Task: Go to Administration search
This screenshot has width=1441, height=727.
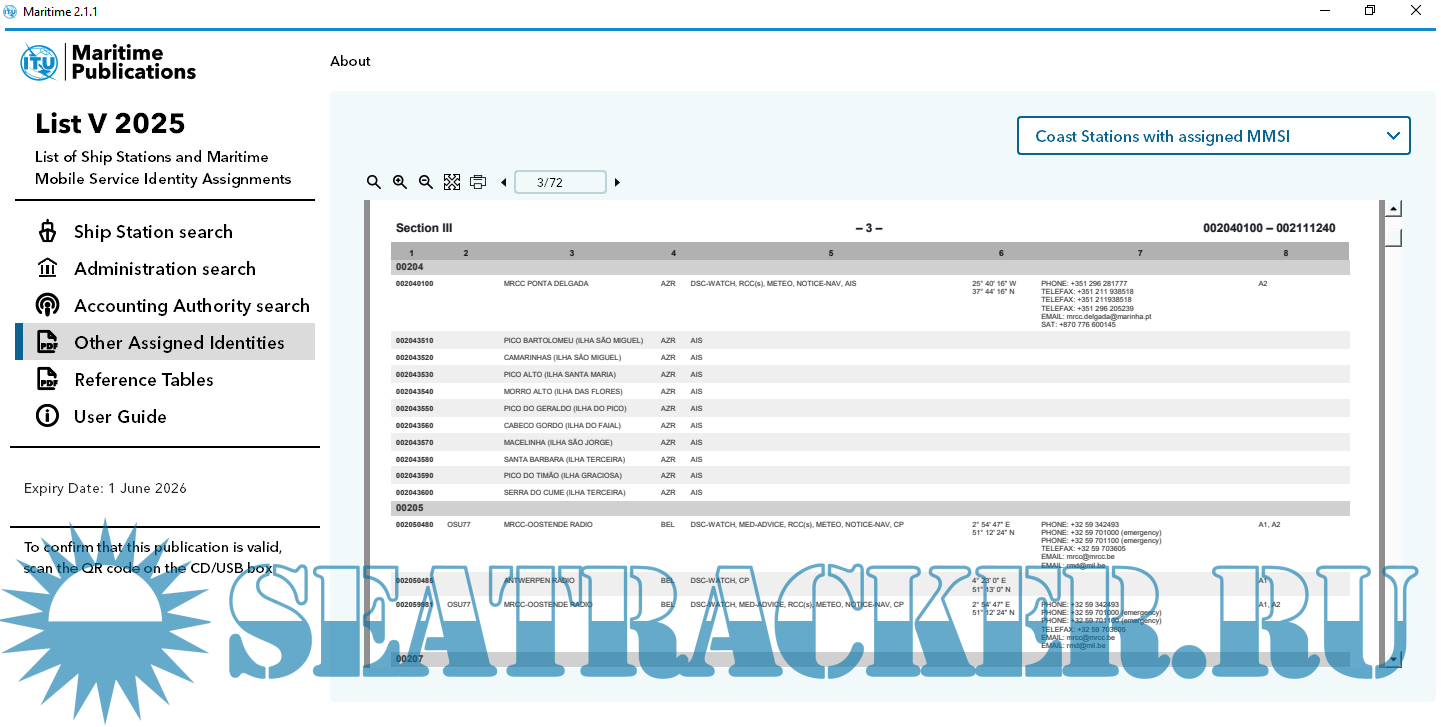Action: pos(164,269)
